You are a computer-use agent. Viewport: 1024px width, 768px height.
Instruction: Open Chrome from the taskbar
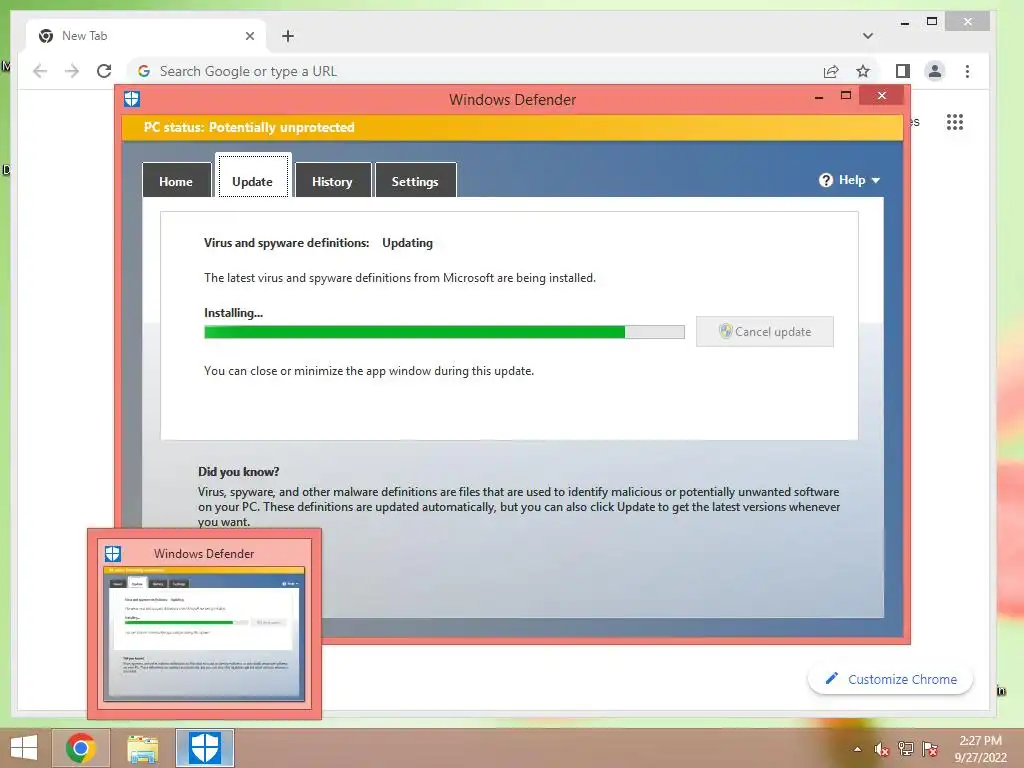81,748
